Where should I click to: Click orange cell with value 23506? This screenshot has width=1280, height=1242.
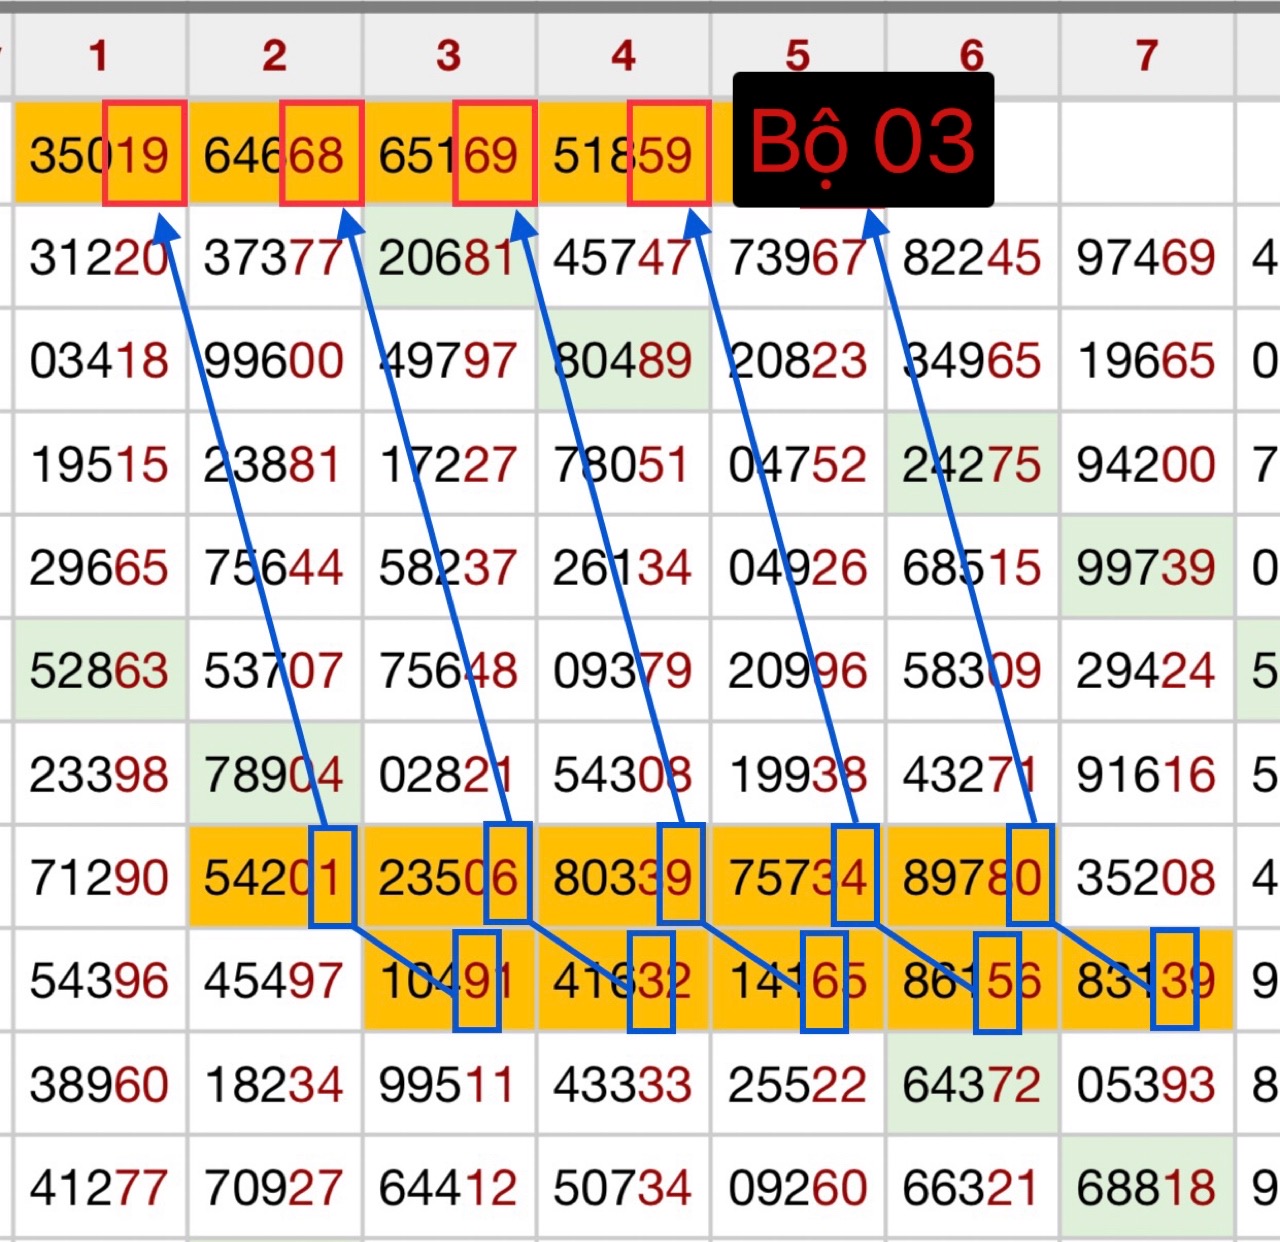tap(449, 877)
